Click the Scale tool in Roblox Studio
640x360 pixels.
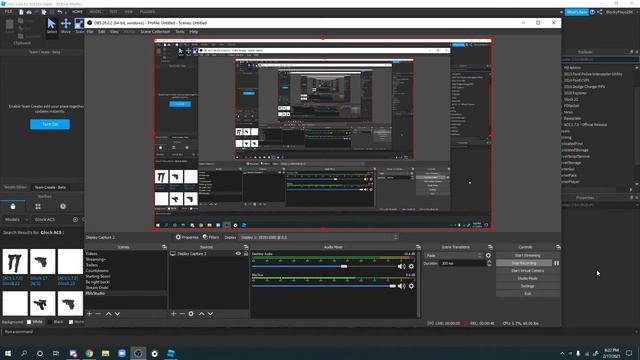tap(79, 26)
